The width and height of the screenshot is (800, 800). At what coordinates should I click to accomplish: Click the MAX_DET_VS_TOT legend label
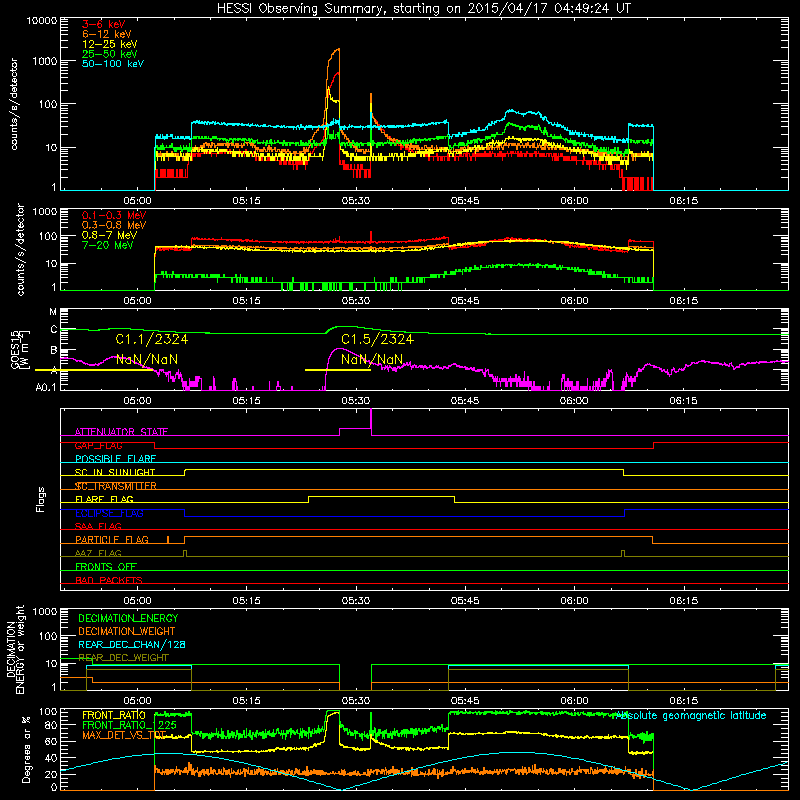click(124, 735)
